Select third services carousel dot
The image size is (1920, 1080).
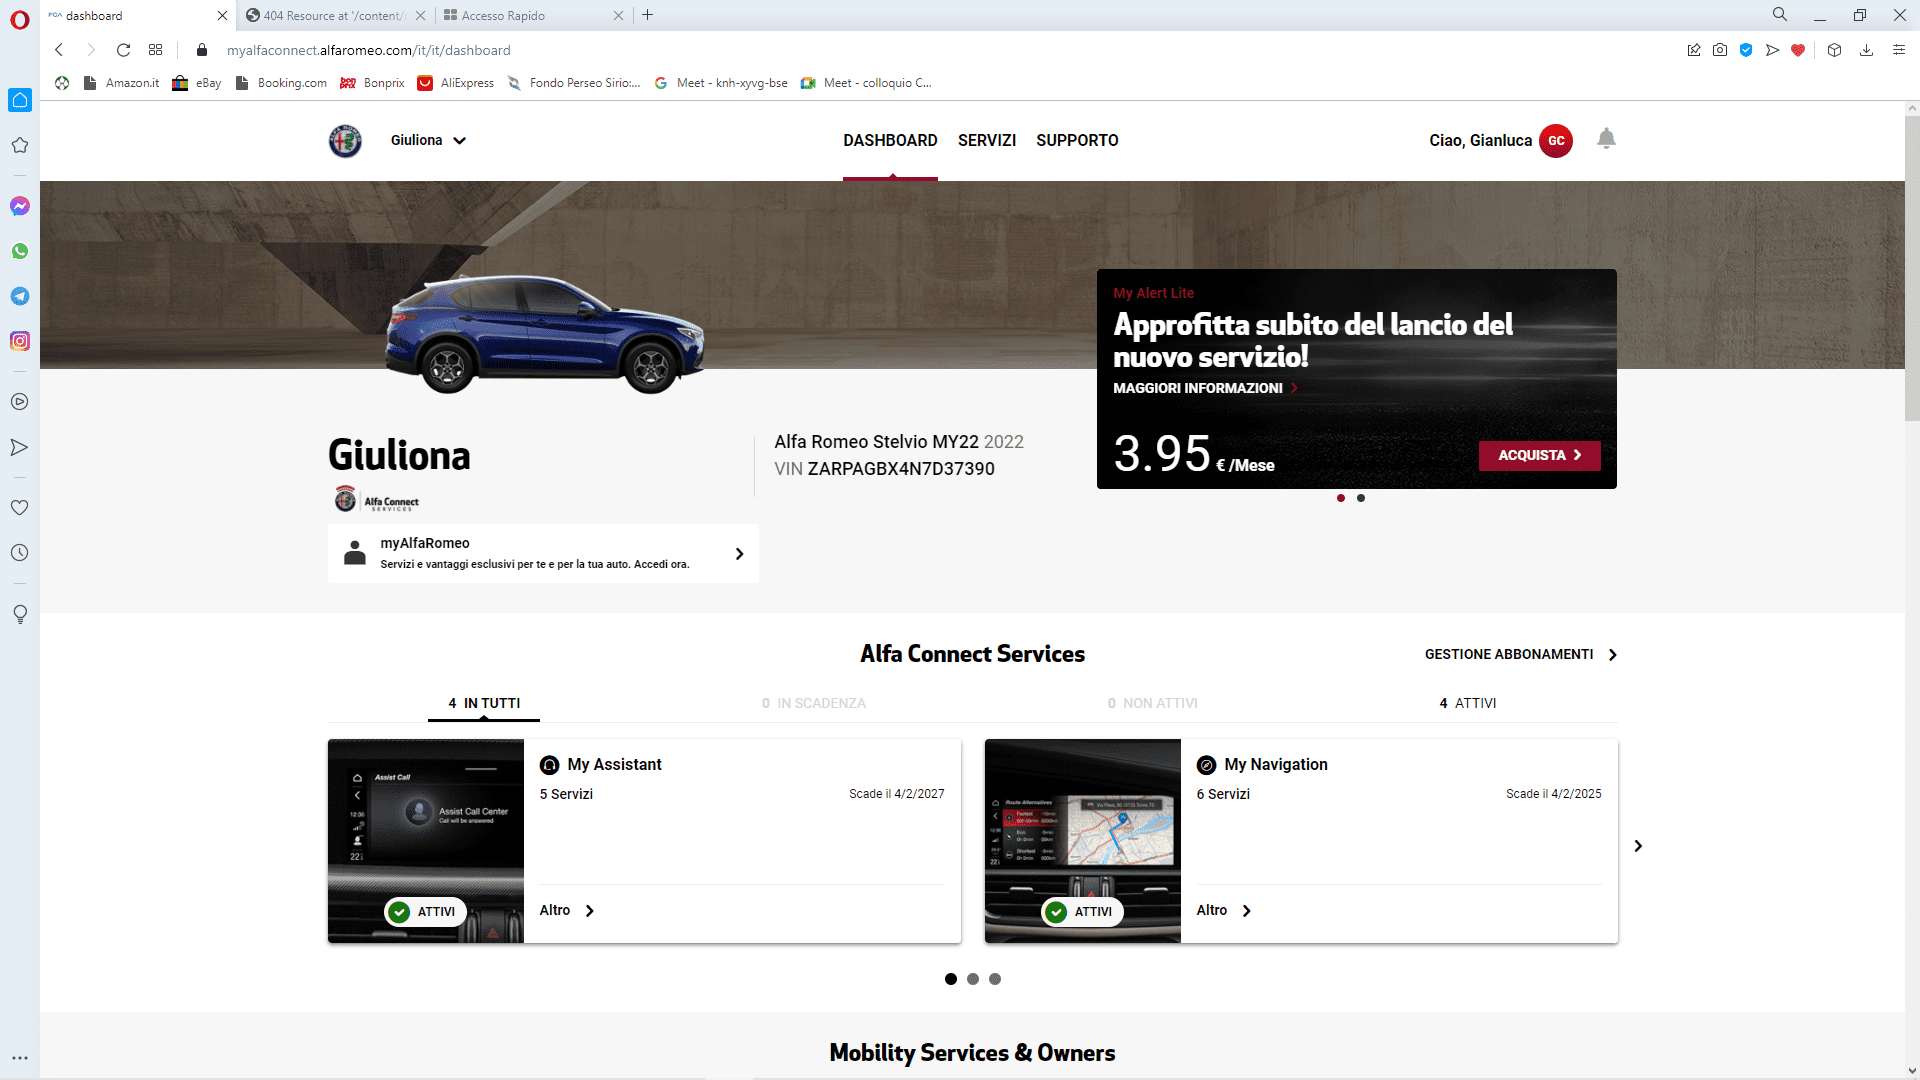(995, 979)
